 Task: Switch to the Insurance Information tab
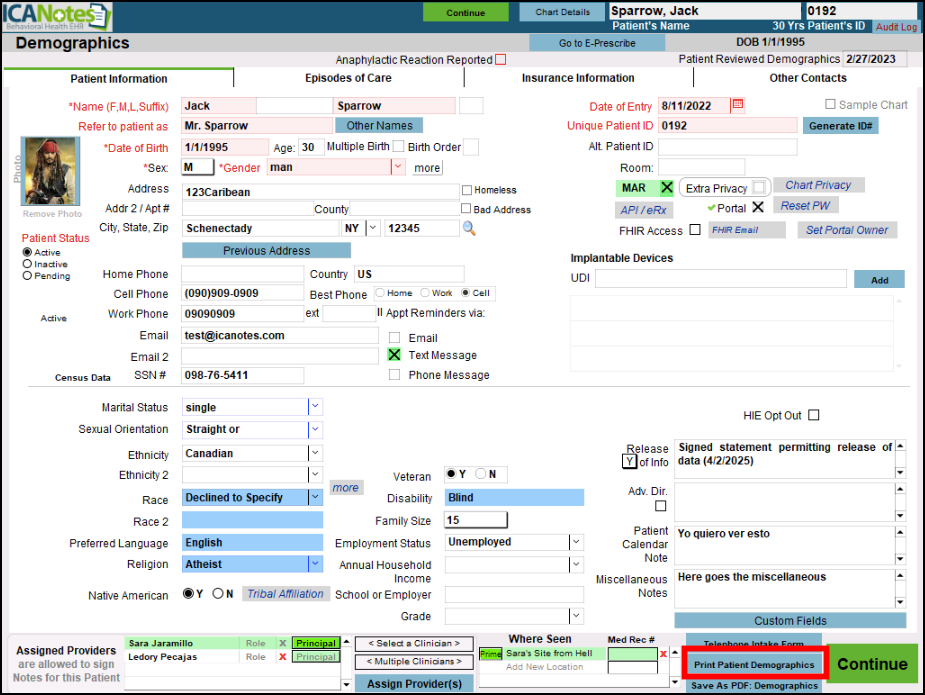click(x=578, y=78)
